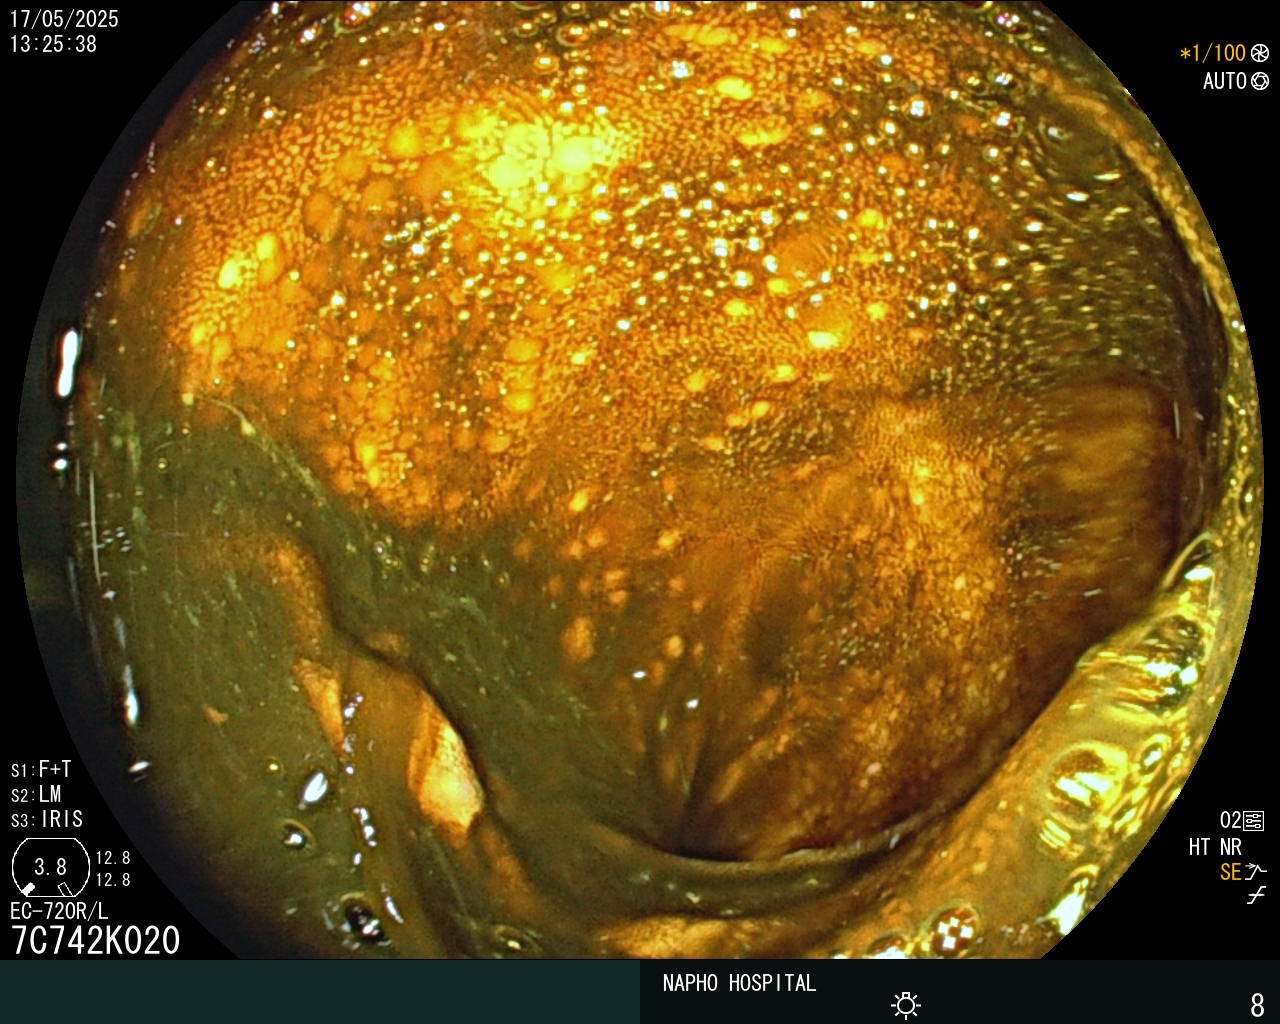
Task: Select the sliders settings icon beside 02
Action: click(1254, 821)
